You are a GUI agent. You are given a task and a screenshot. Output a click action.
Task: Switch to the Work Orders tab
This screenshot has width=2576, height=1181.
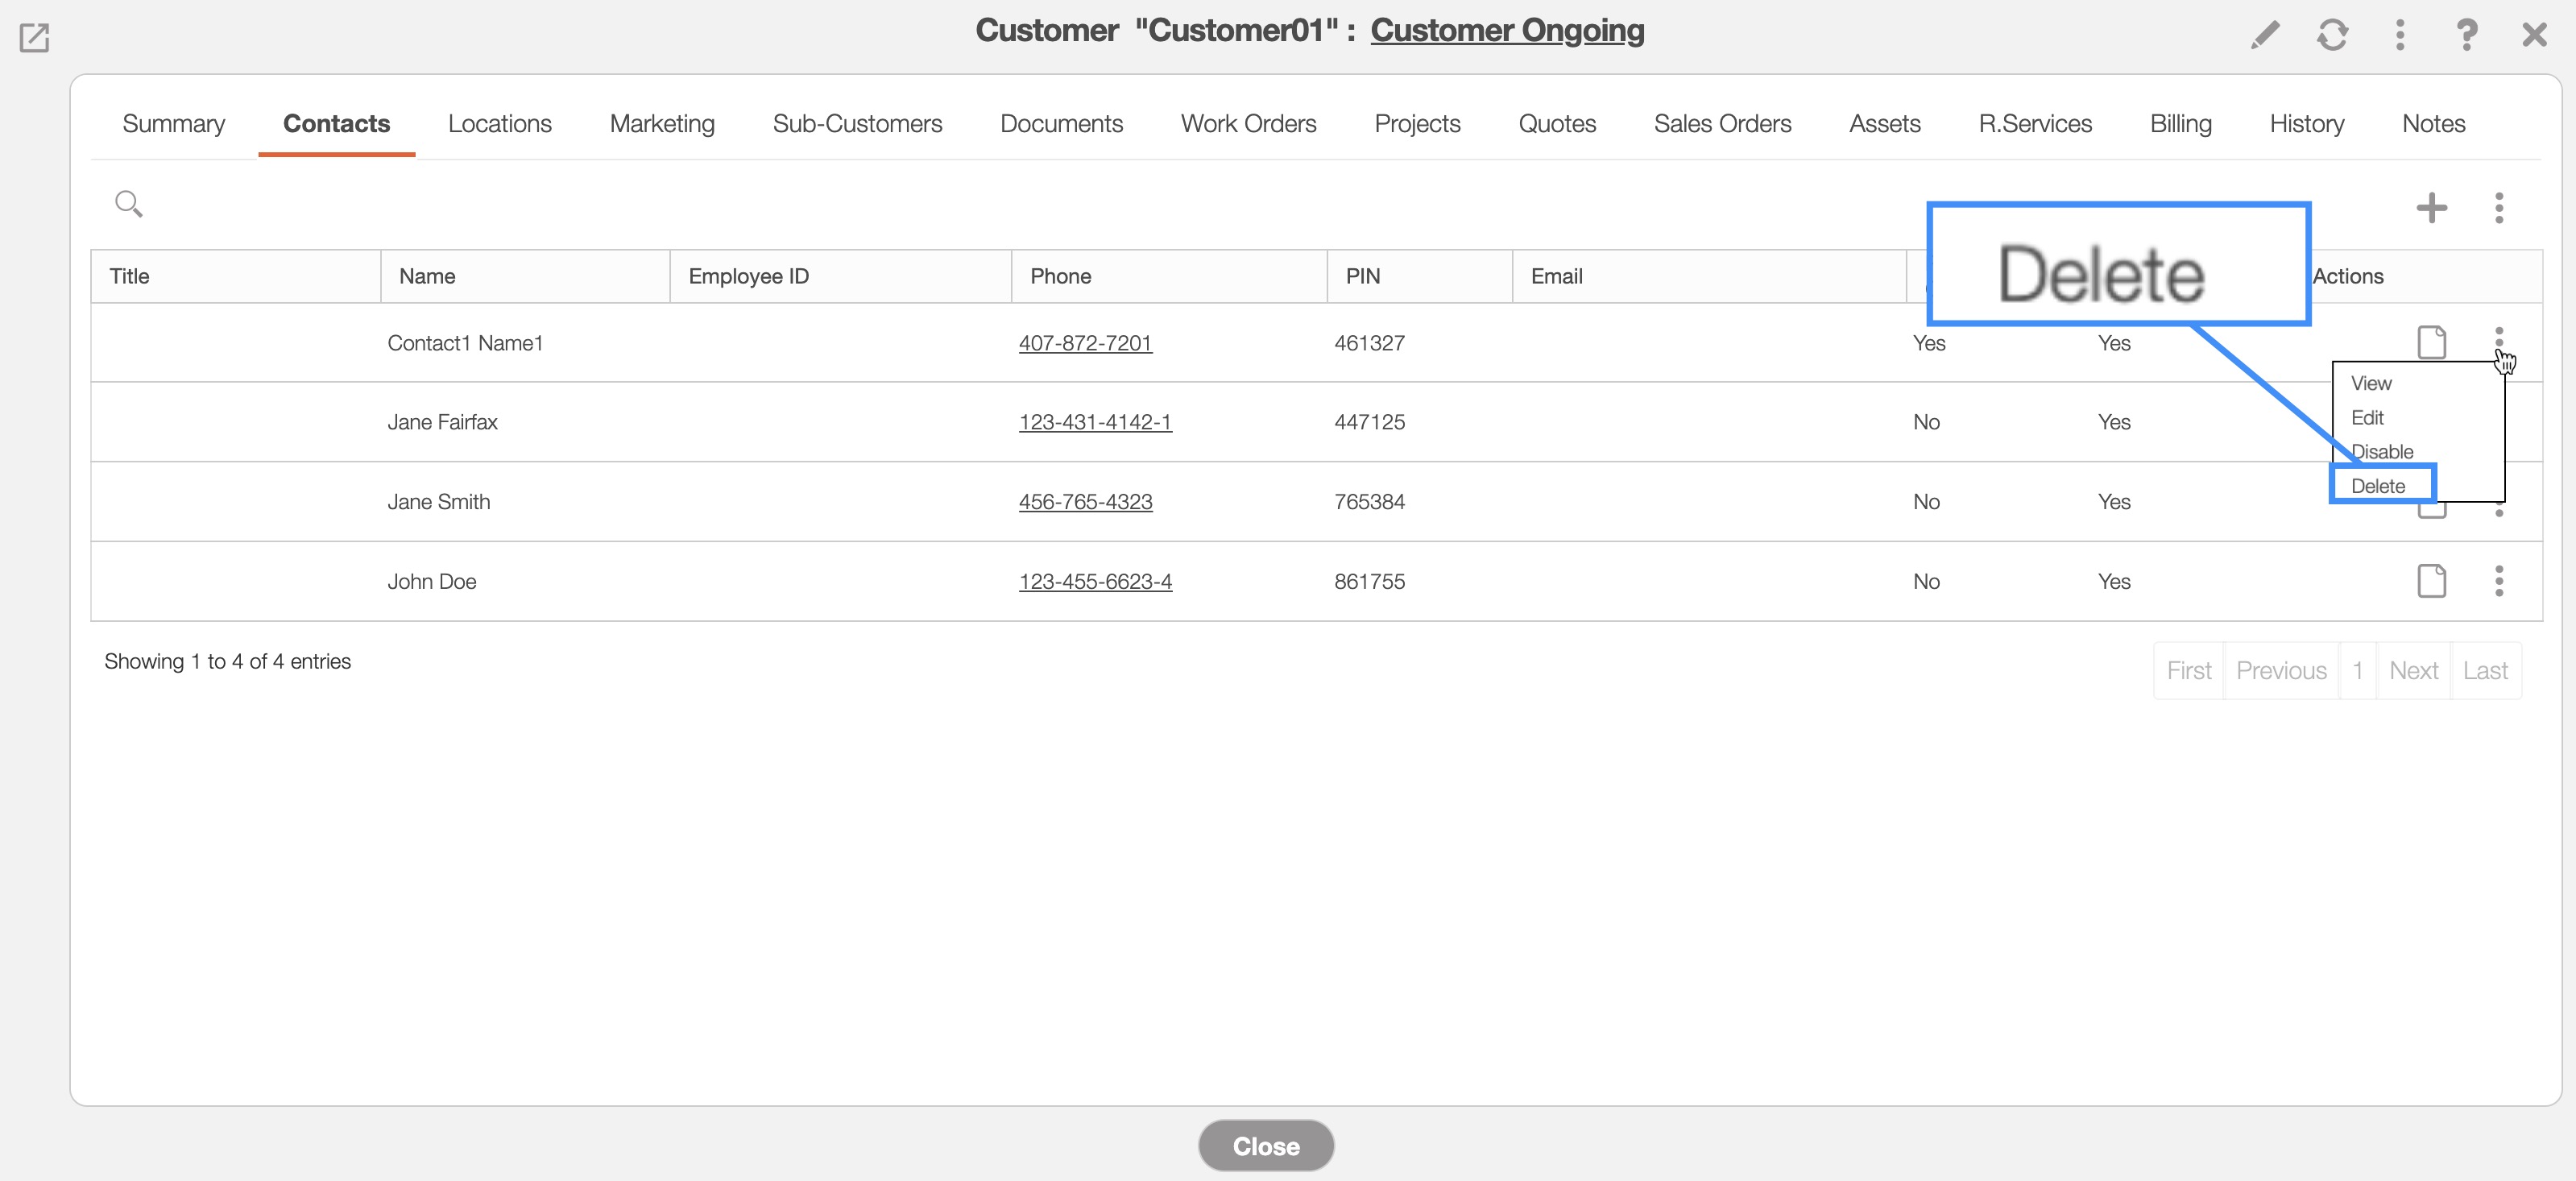(x=1248, y=124)
